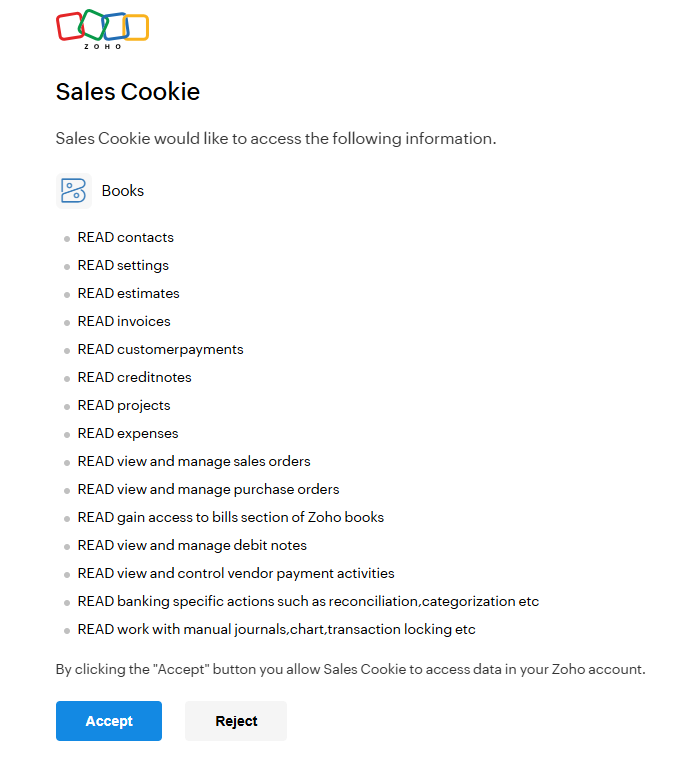Click the sales orders permission line
This screenshot has width=674, height=760.
click(194, 461)
